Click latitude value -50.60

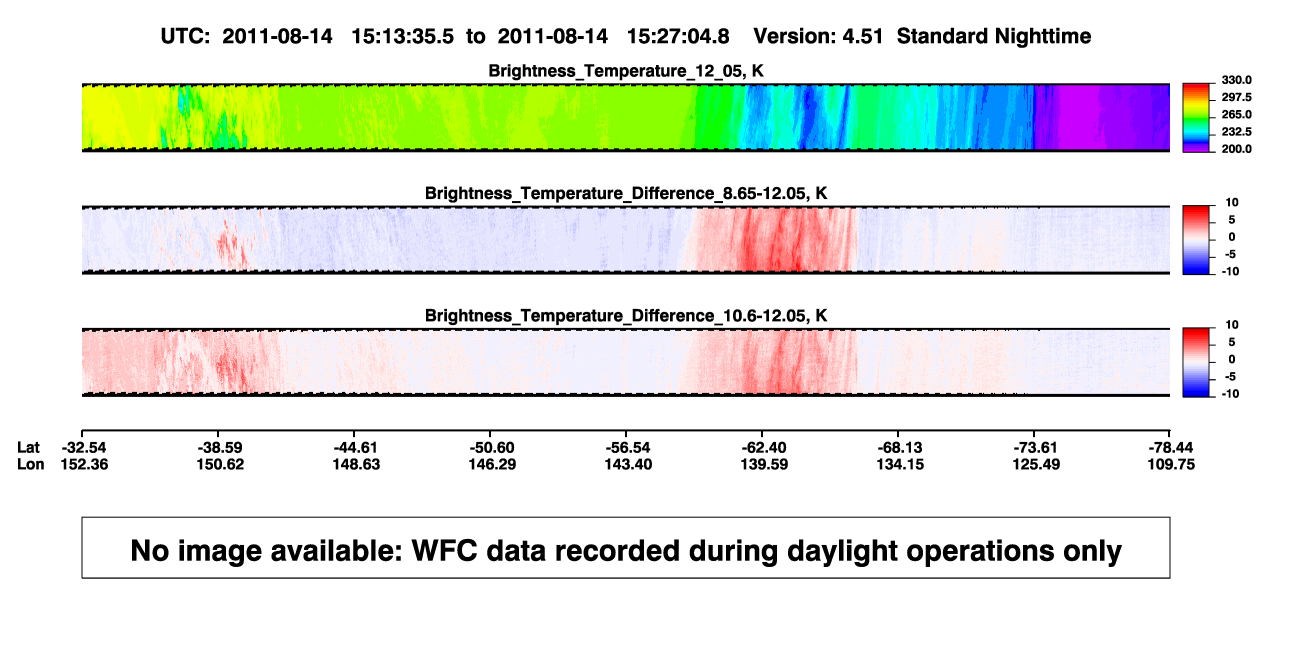tap(491, 447)
